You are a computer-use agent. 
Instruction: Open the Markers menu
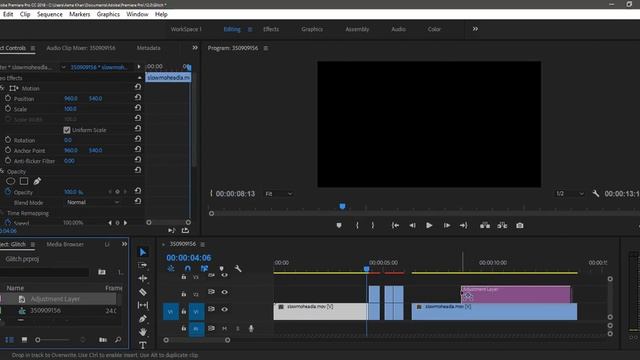[80, 14]
